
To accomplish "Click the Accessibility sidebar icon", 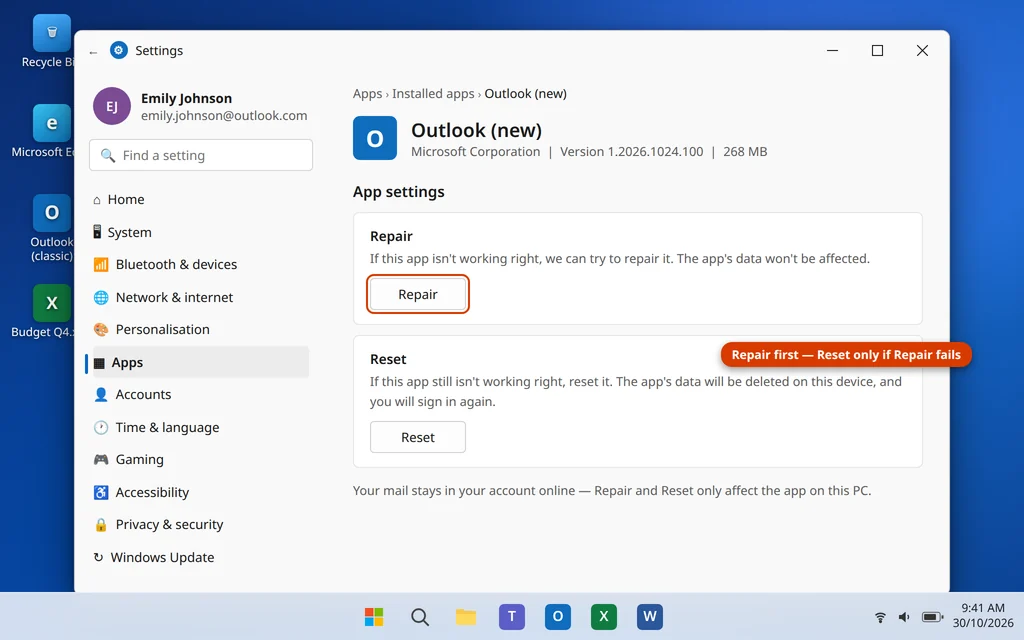I will (x=101, y=492).
